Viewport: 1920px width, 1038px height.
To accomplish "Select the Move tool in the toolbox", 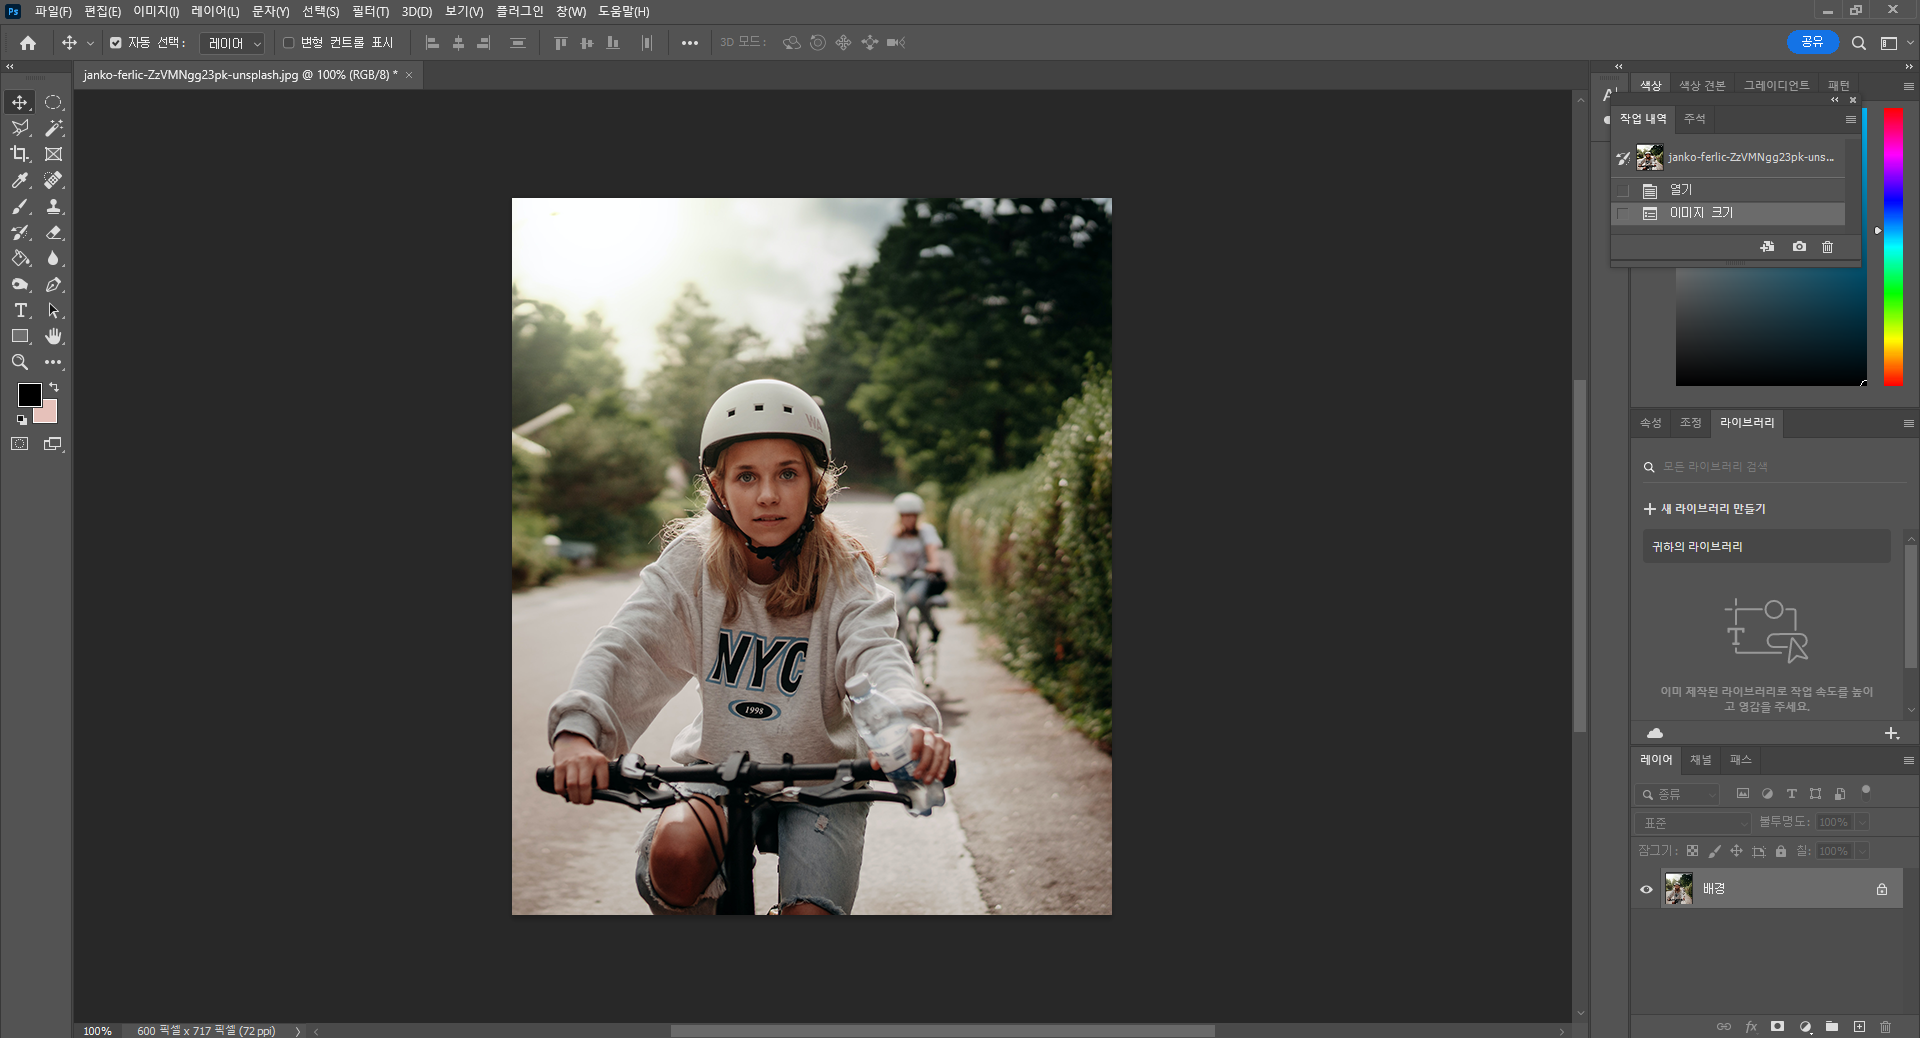I will [20, 102].
